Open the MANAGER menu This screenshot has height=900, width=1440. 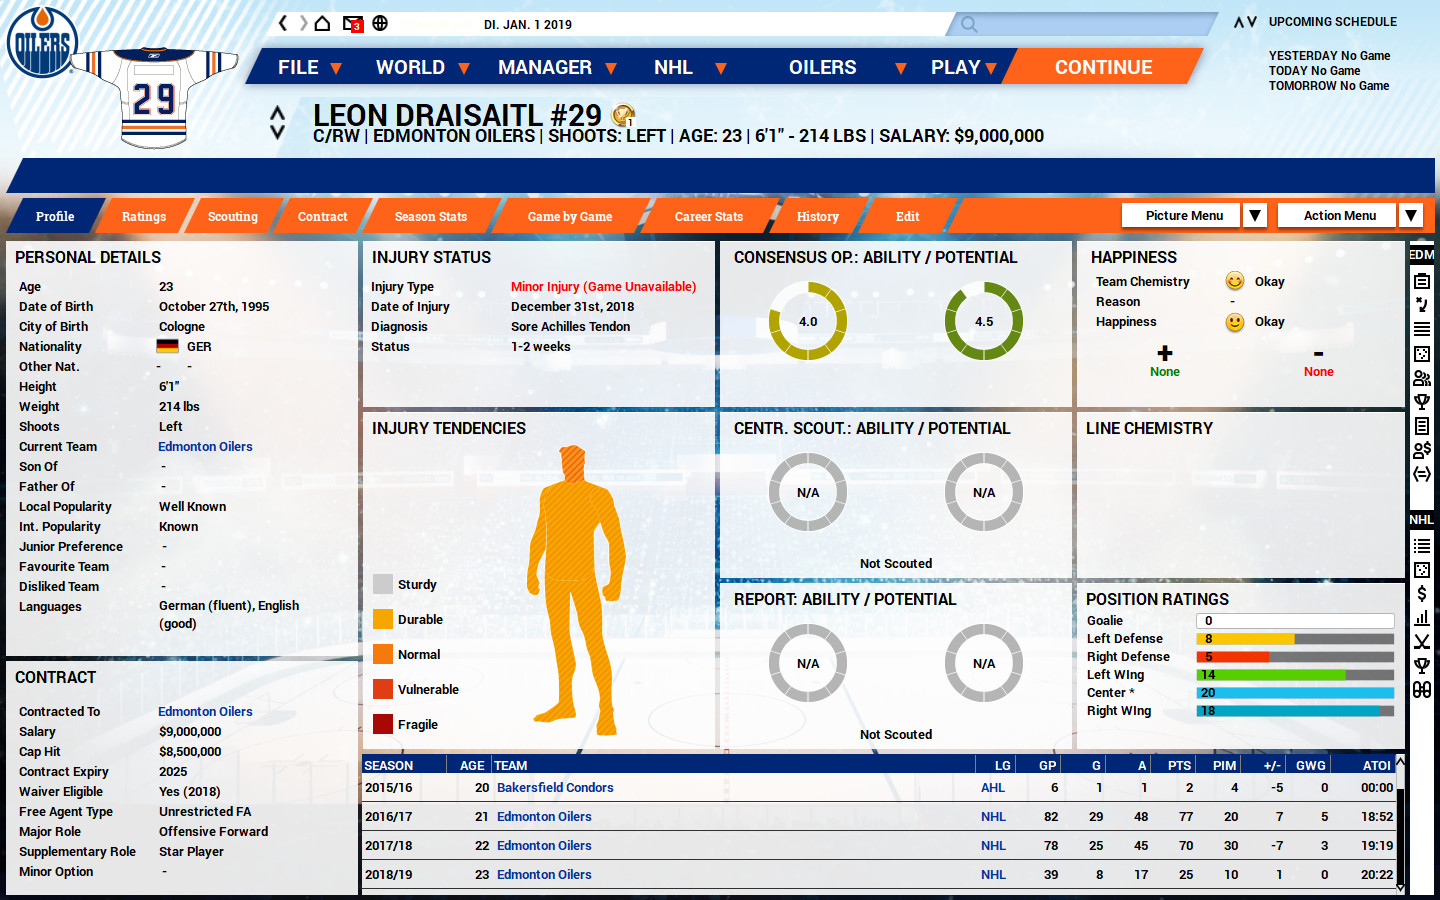coord(543,66)
